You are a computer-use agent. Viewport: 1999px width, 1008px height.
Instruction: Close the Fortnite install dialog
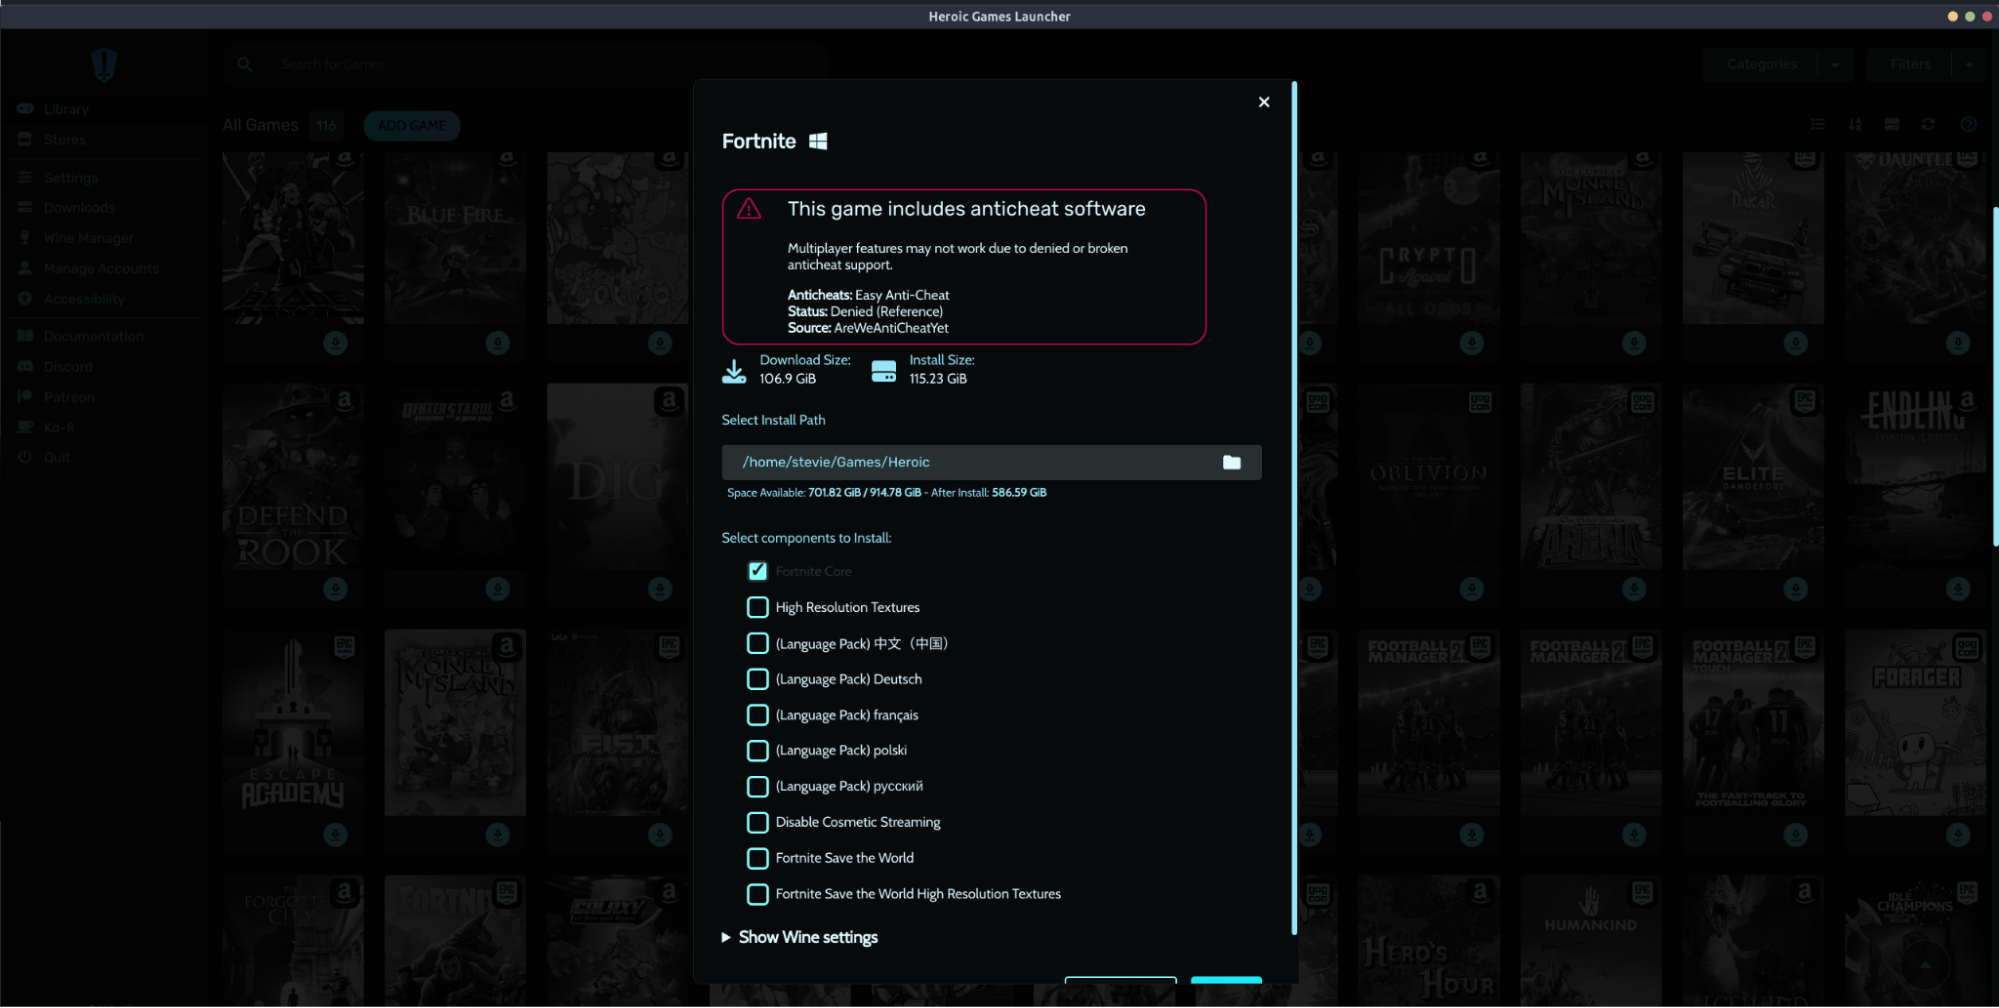(x=1263, y=102)
